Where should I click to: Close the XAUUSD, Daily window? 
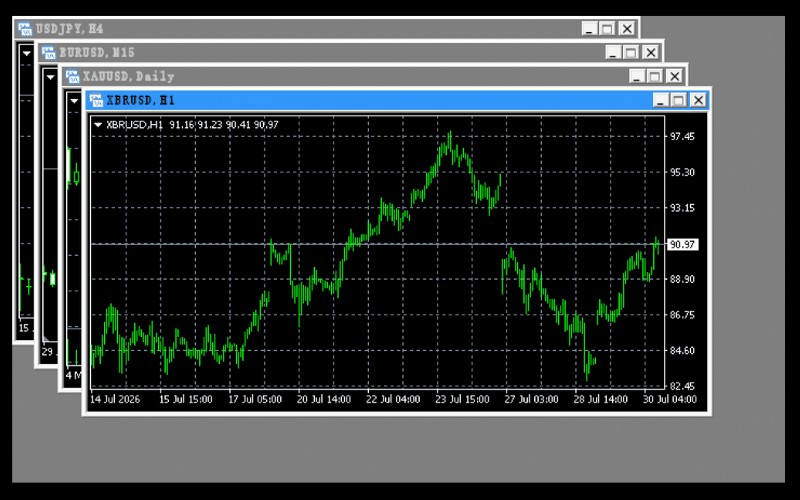(674, 76)
